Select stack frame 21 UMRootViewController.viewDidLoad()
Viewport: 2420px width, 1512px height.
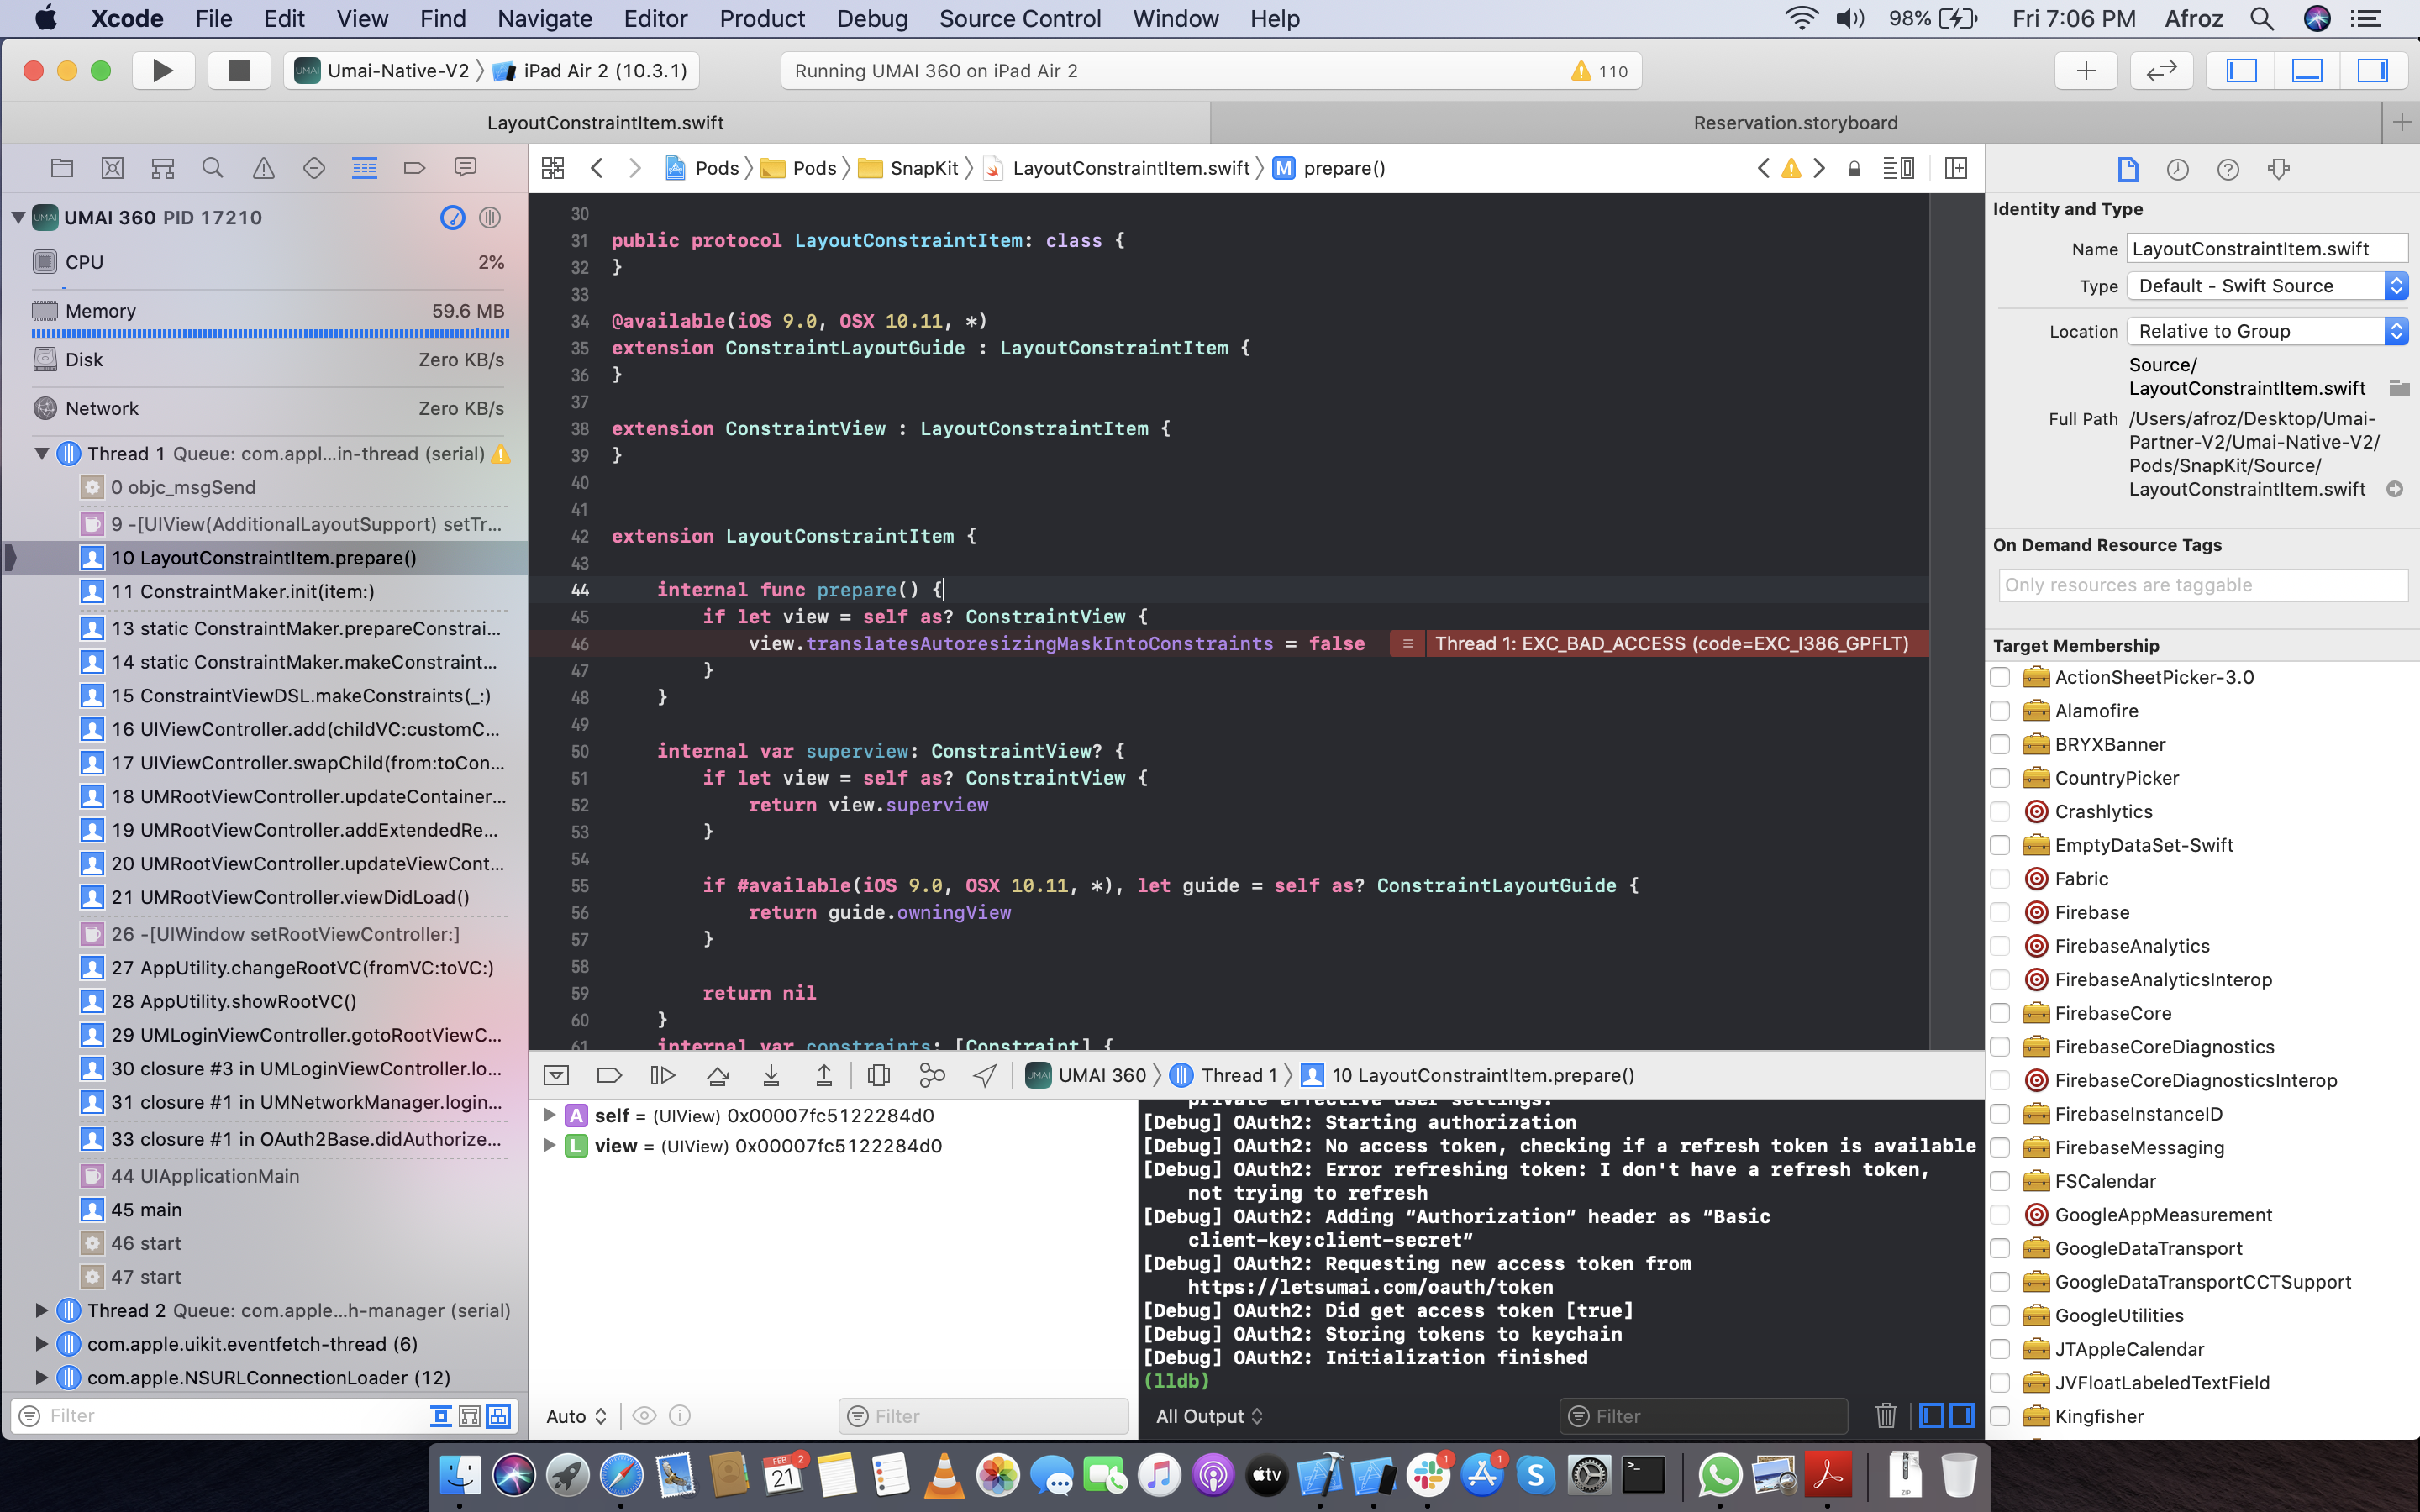(290, 897)
